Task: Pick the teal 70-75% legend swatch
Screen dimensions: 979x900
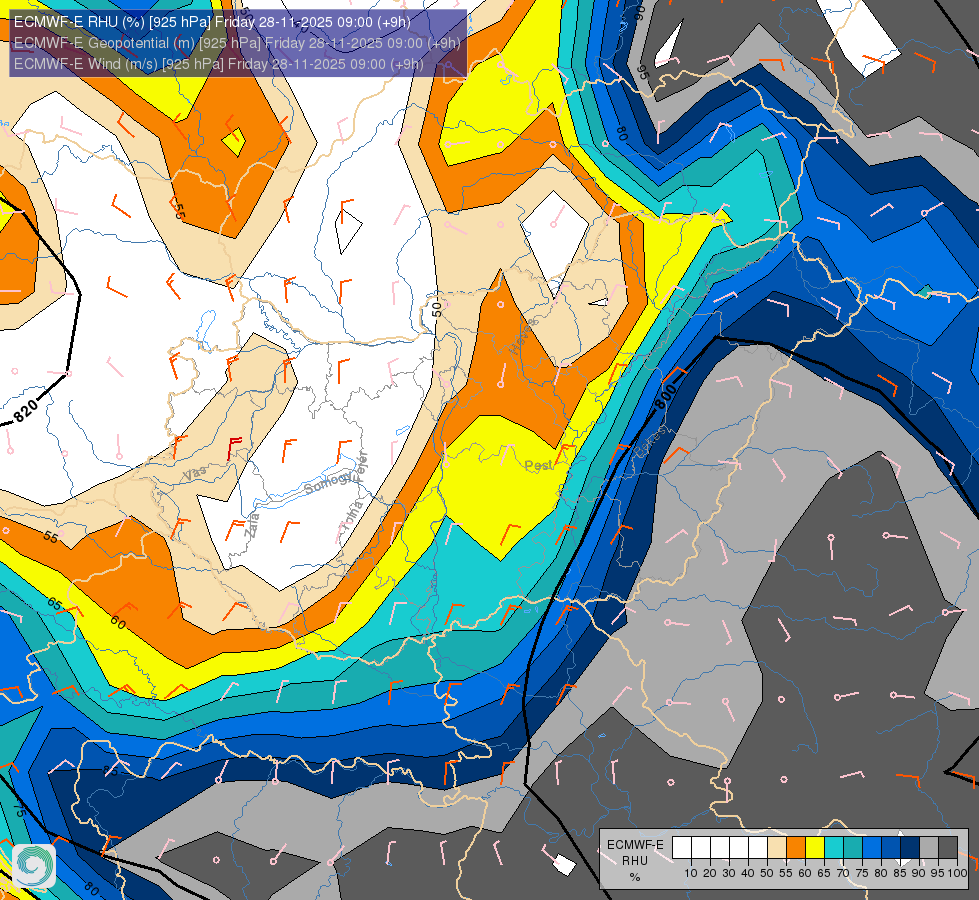Action: [x=853, y=848]
